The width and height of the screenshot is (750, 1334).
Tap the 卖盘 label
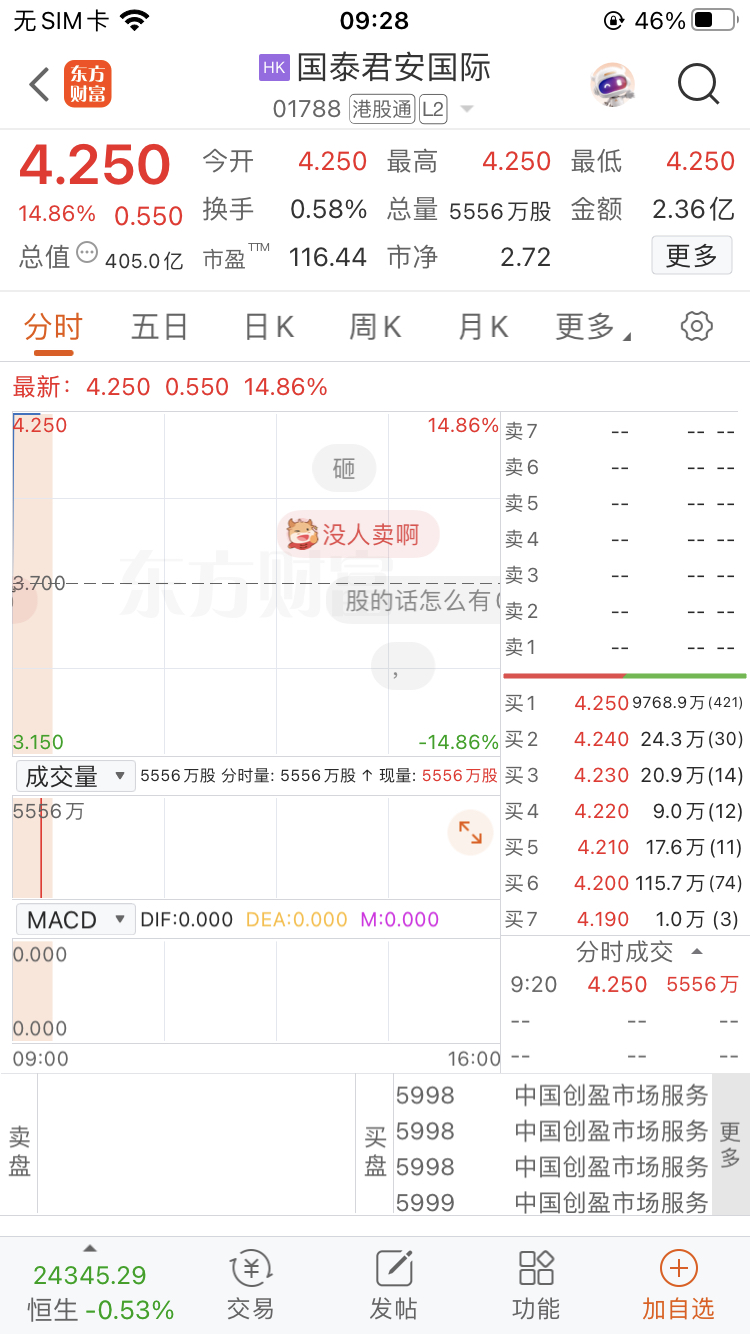[20, 1150]
